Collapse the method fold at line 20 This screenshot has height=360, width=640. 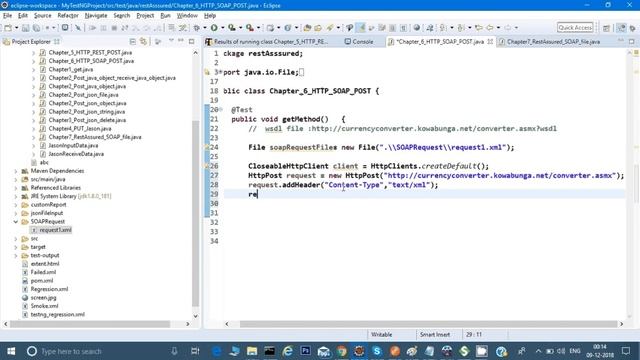pos(221,109)
